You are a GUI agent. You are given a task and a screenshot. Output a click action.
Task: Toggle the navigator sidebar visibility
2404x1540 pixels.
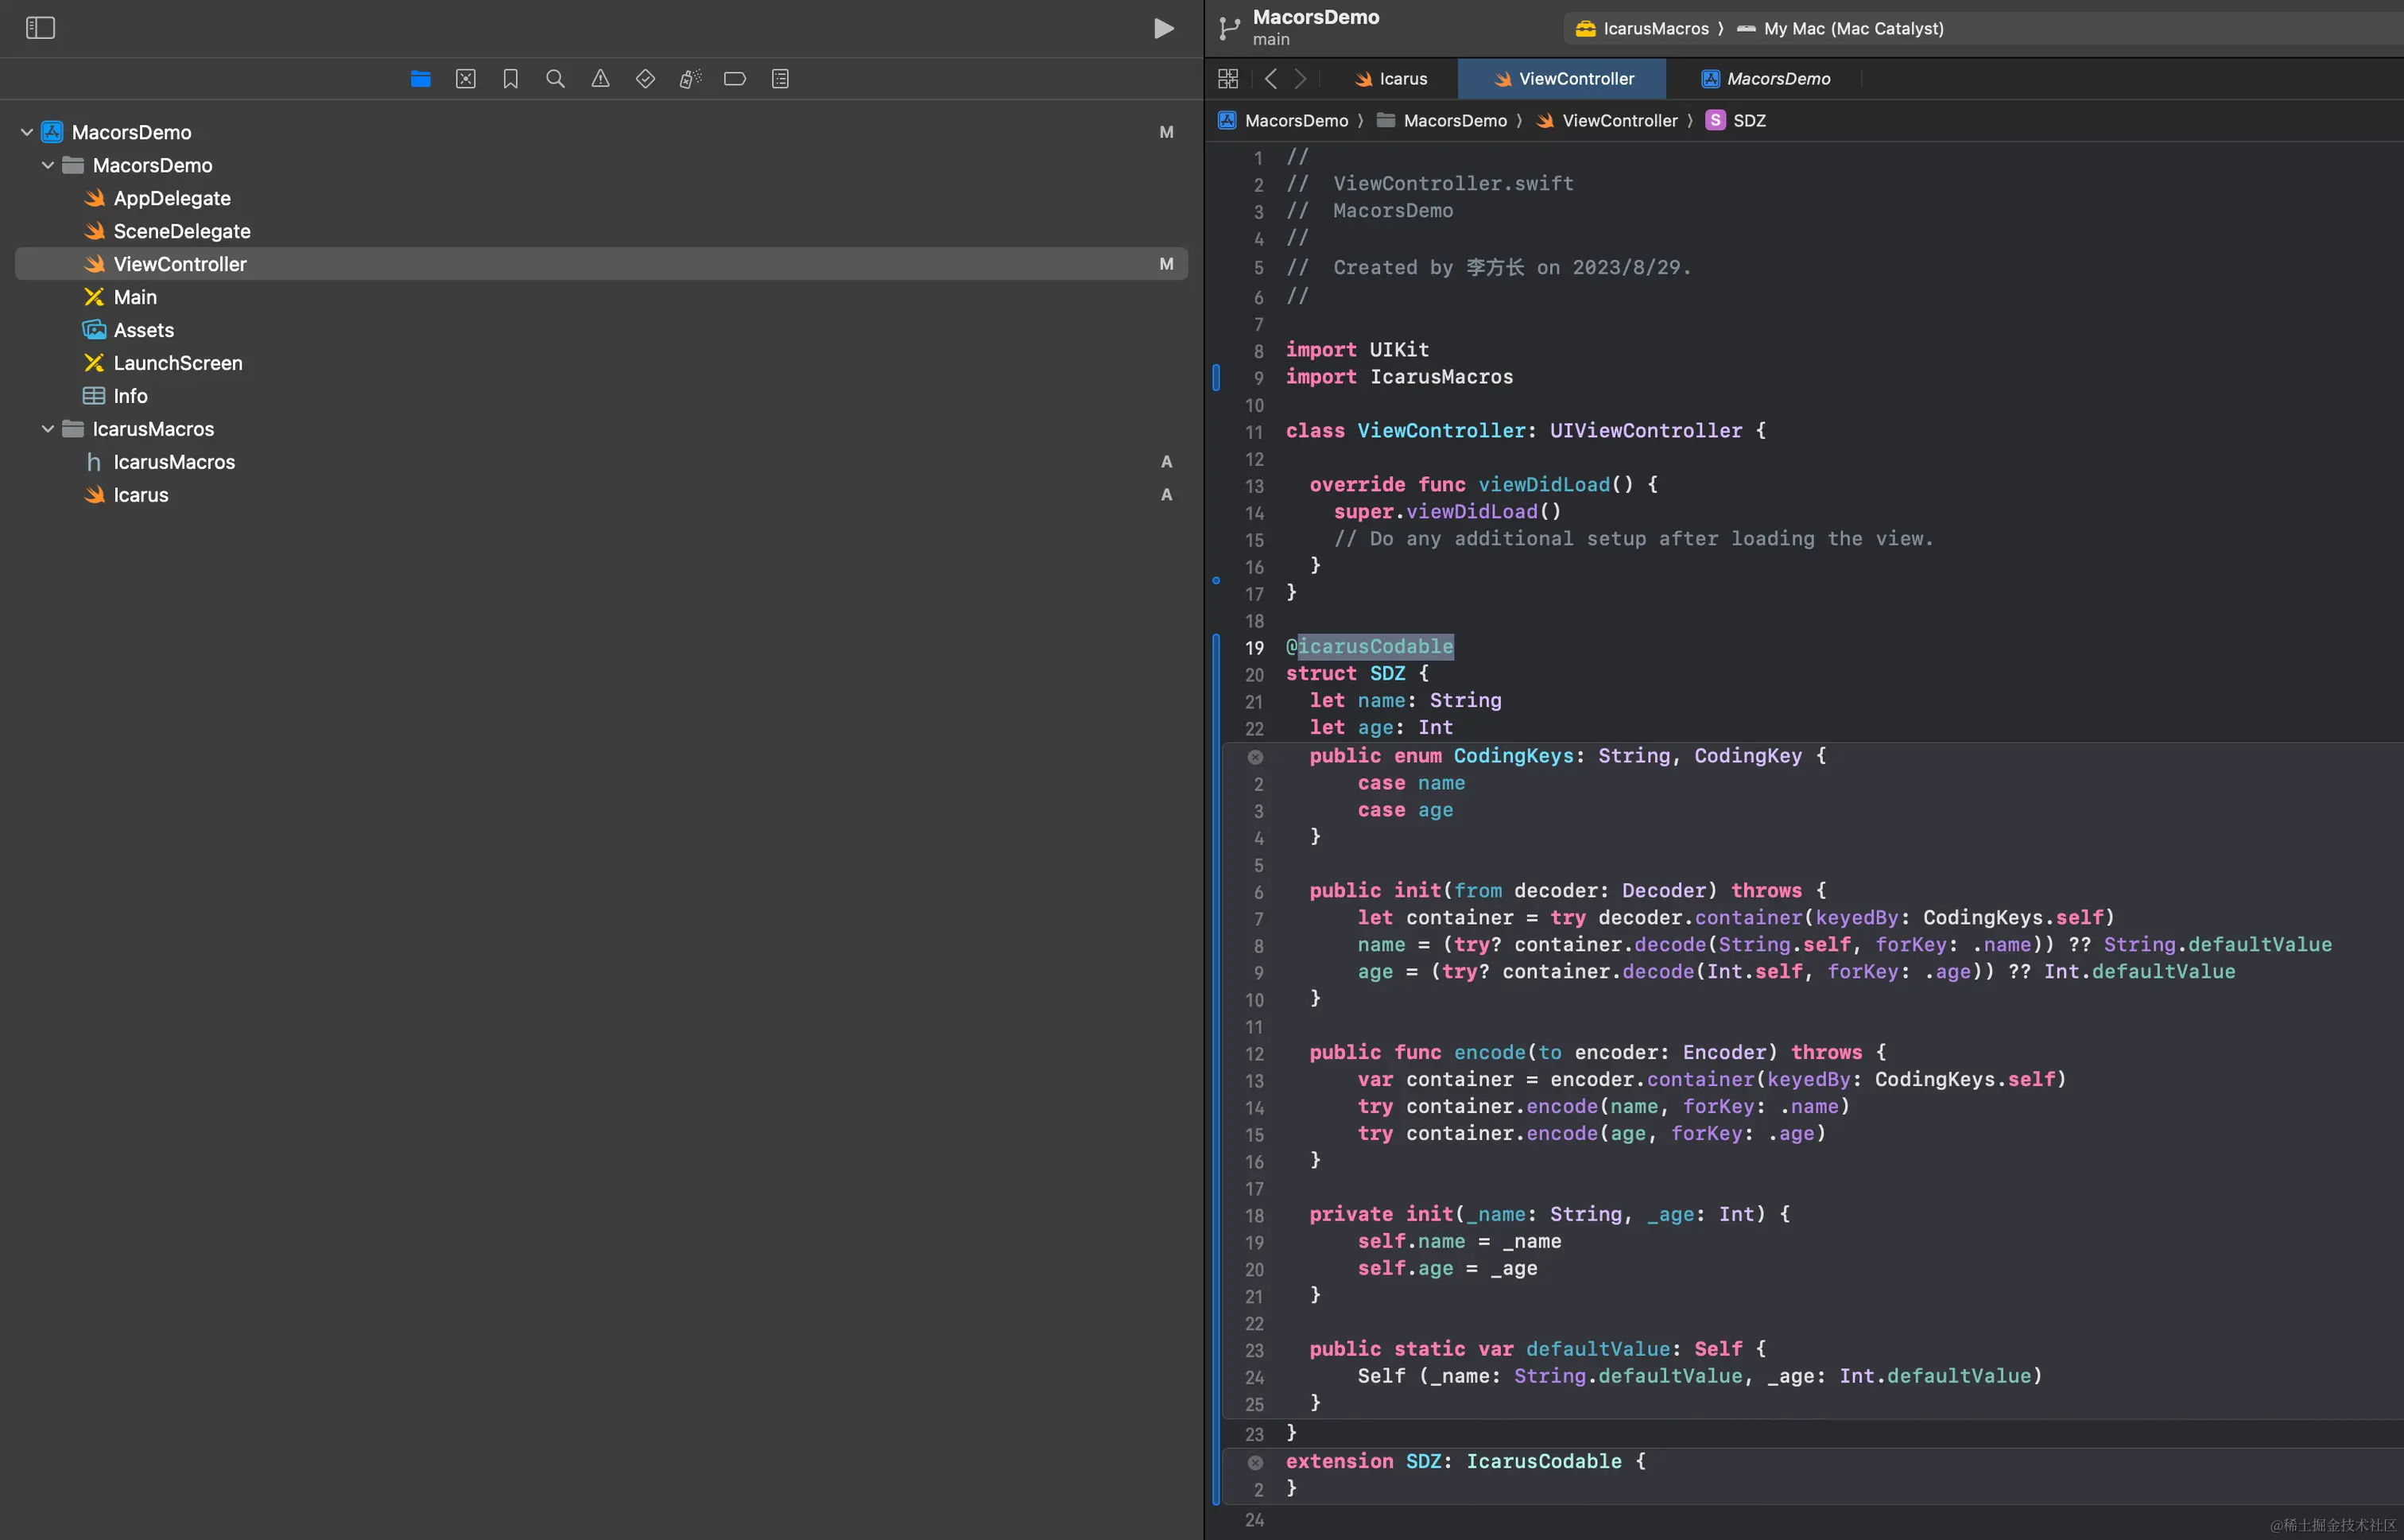click(x=40, y=27)
